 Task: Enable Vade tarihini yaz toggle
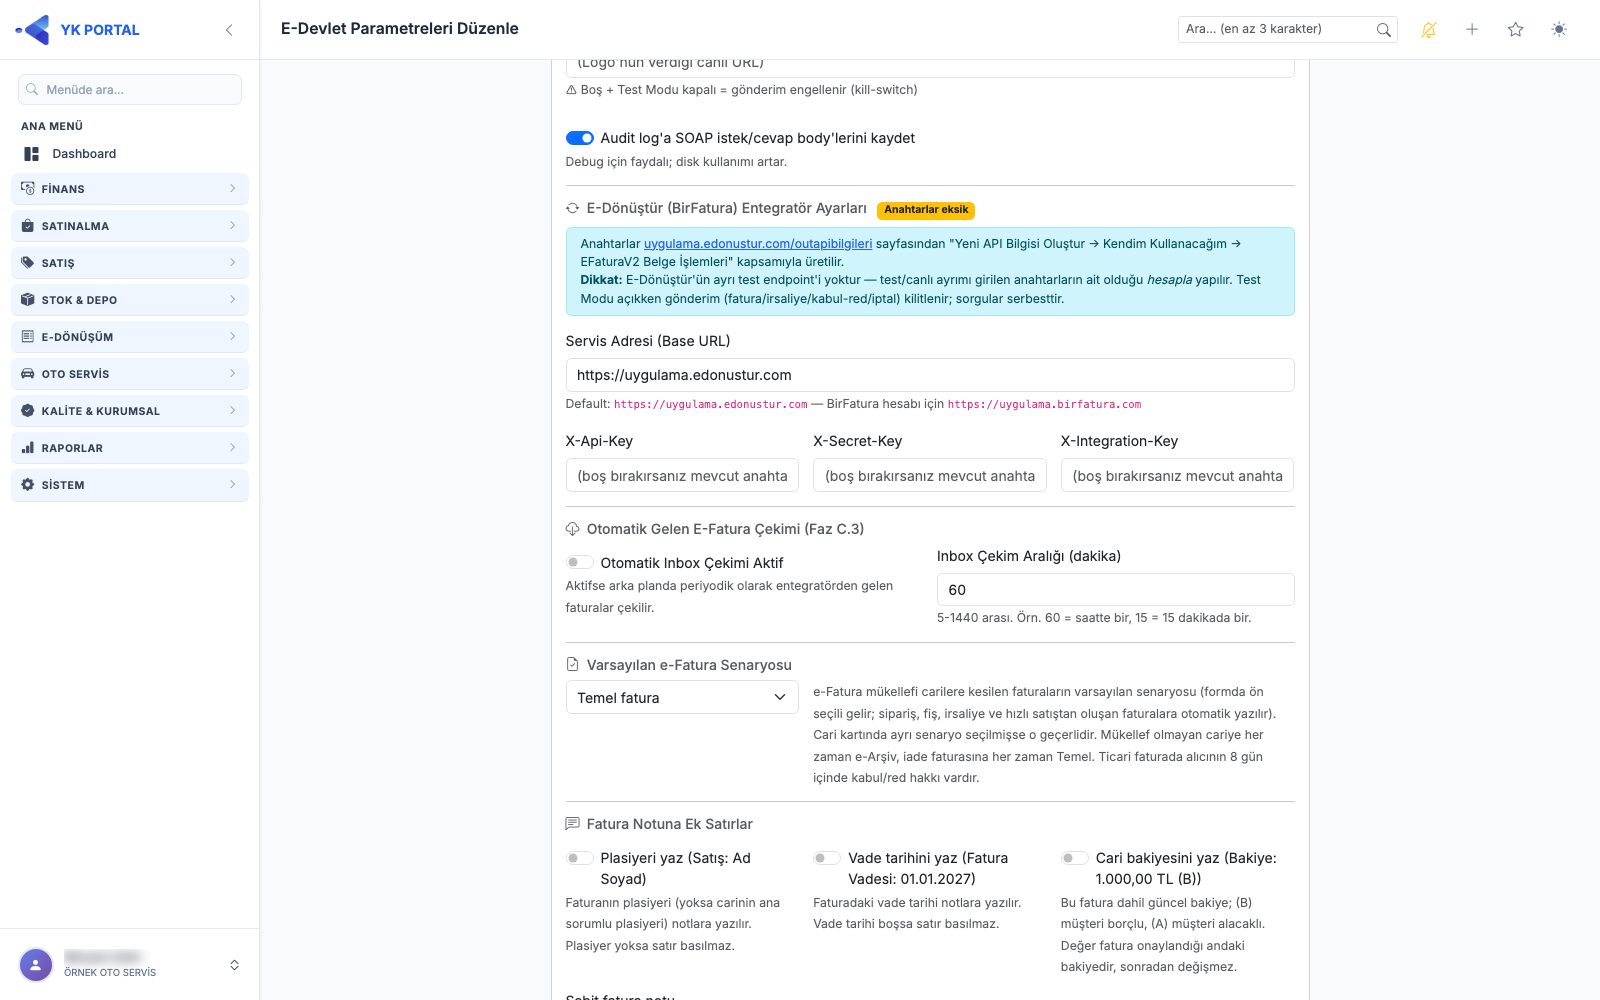tap(827, 858)
